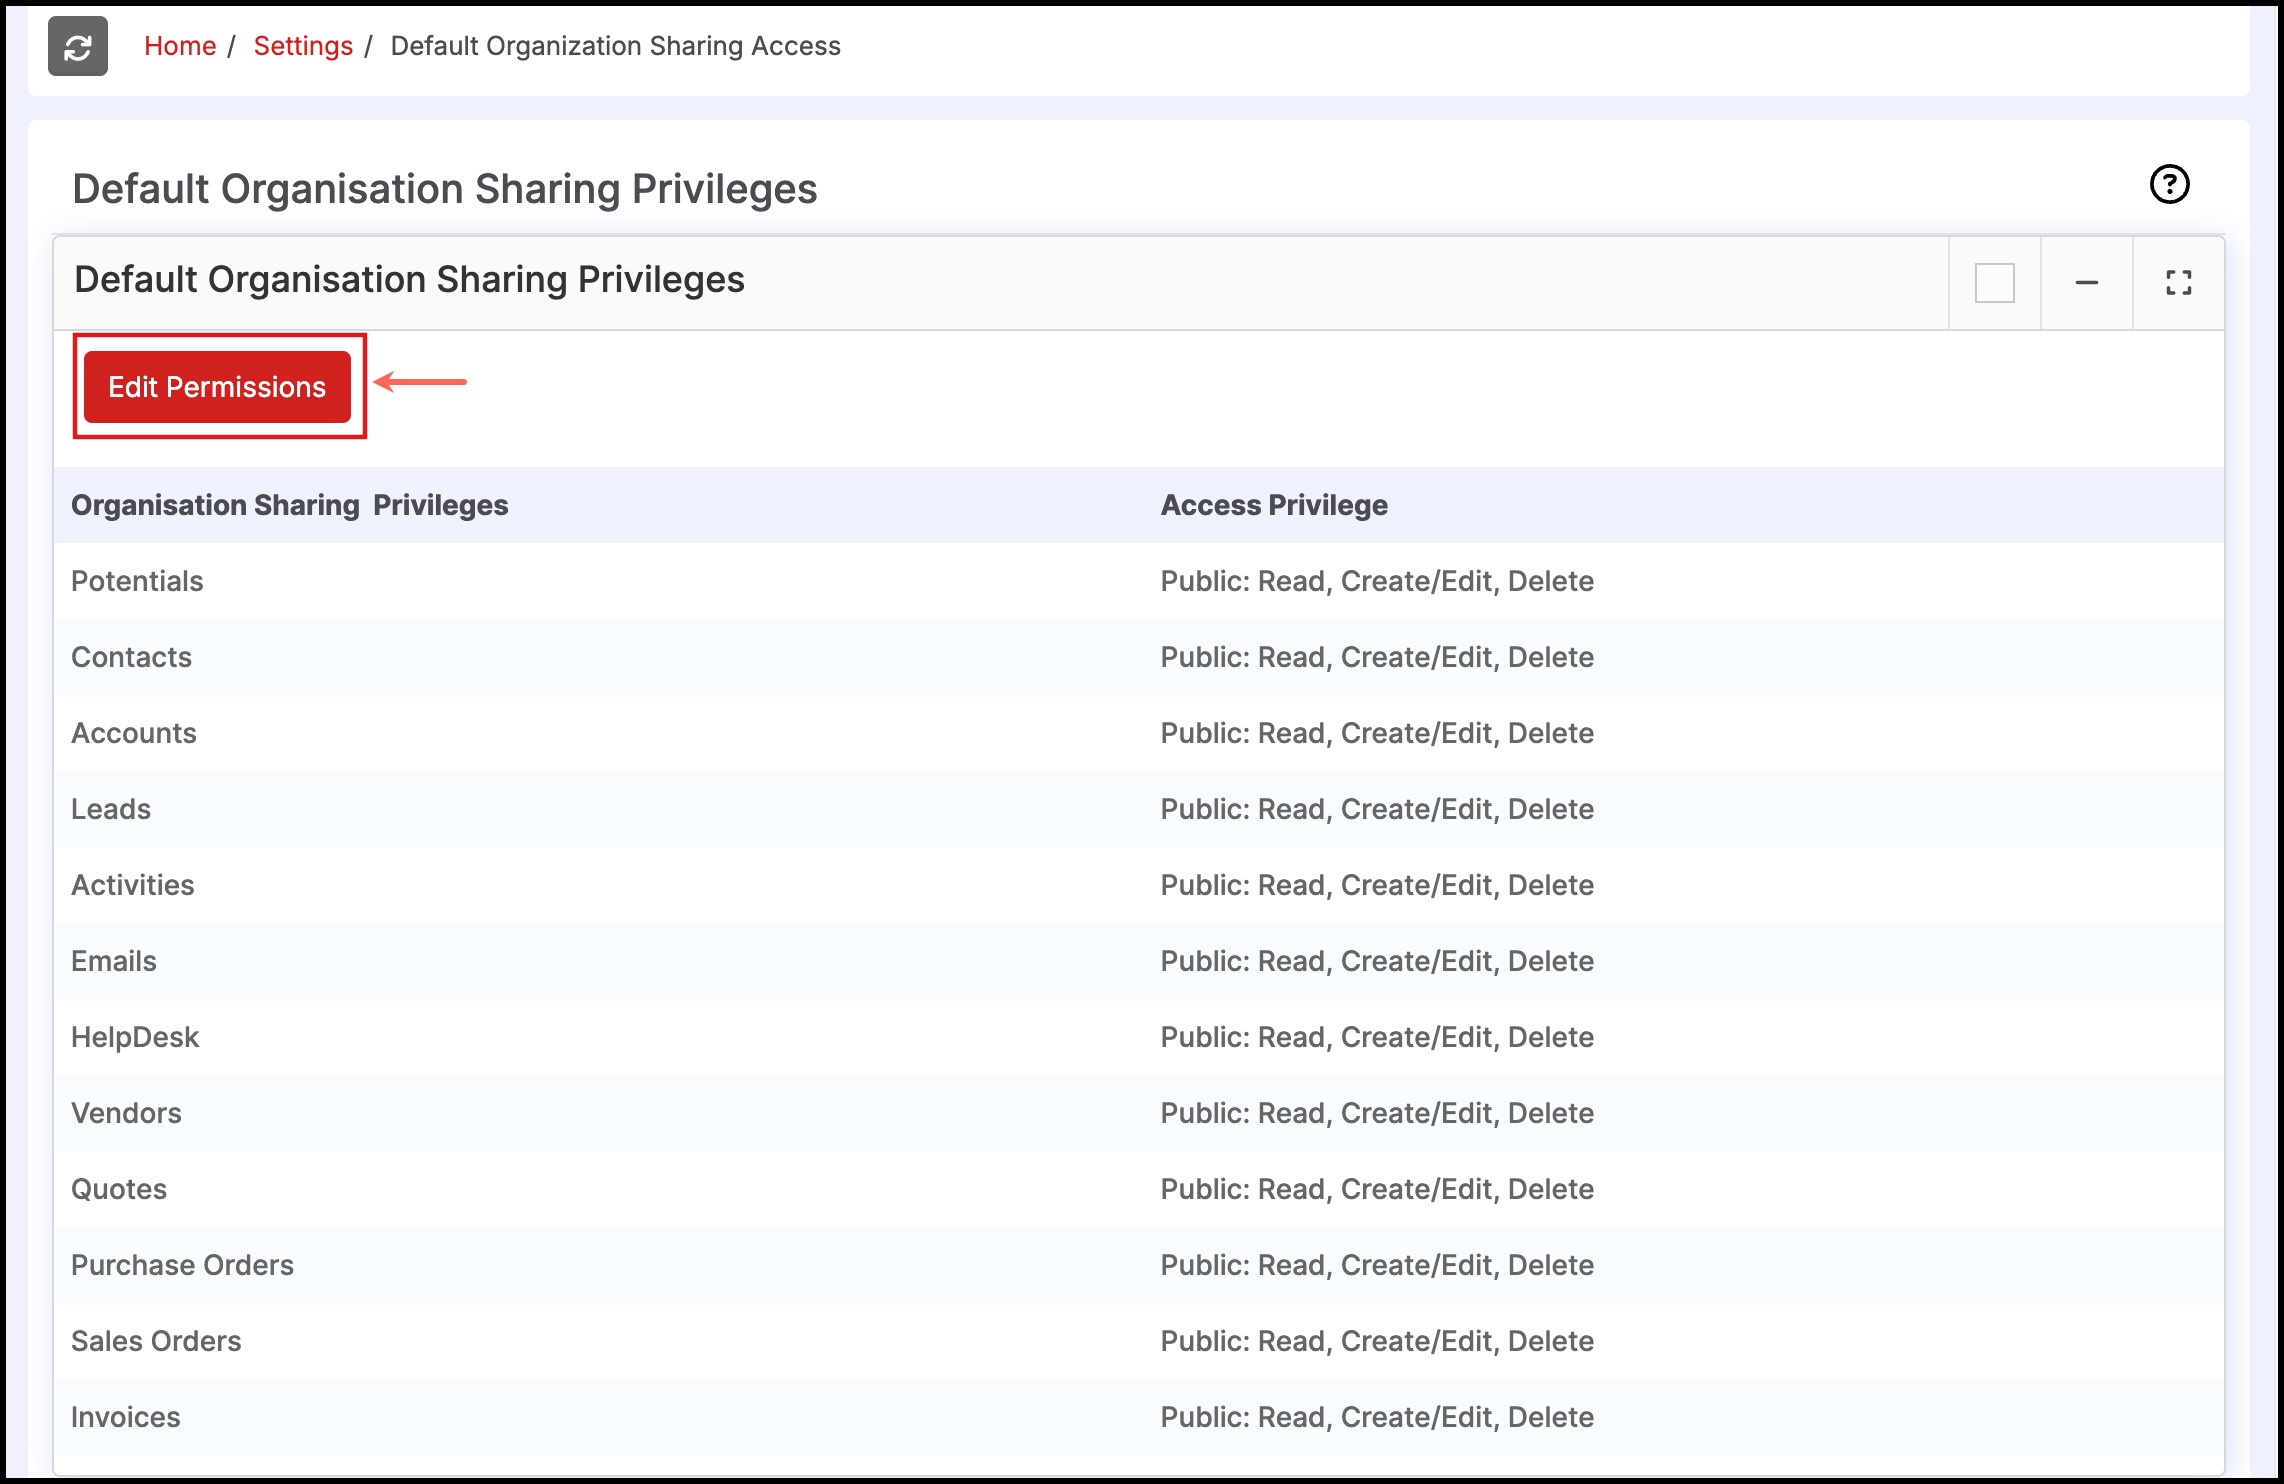The width and height of the screenshot is (2284, 1484).
Task: Select the Potentials row
Action: point(137,581)
